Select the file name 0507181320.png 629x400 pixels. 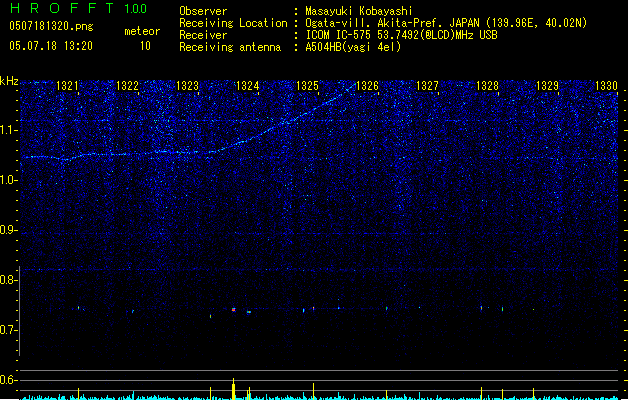click(x=51, y=26)
